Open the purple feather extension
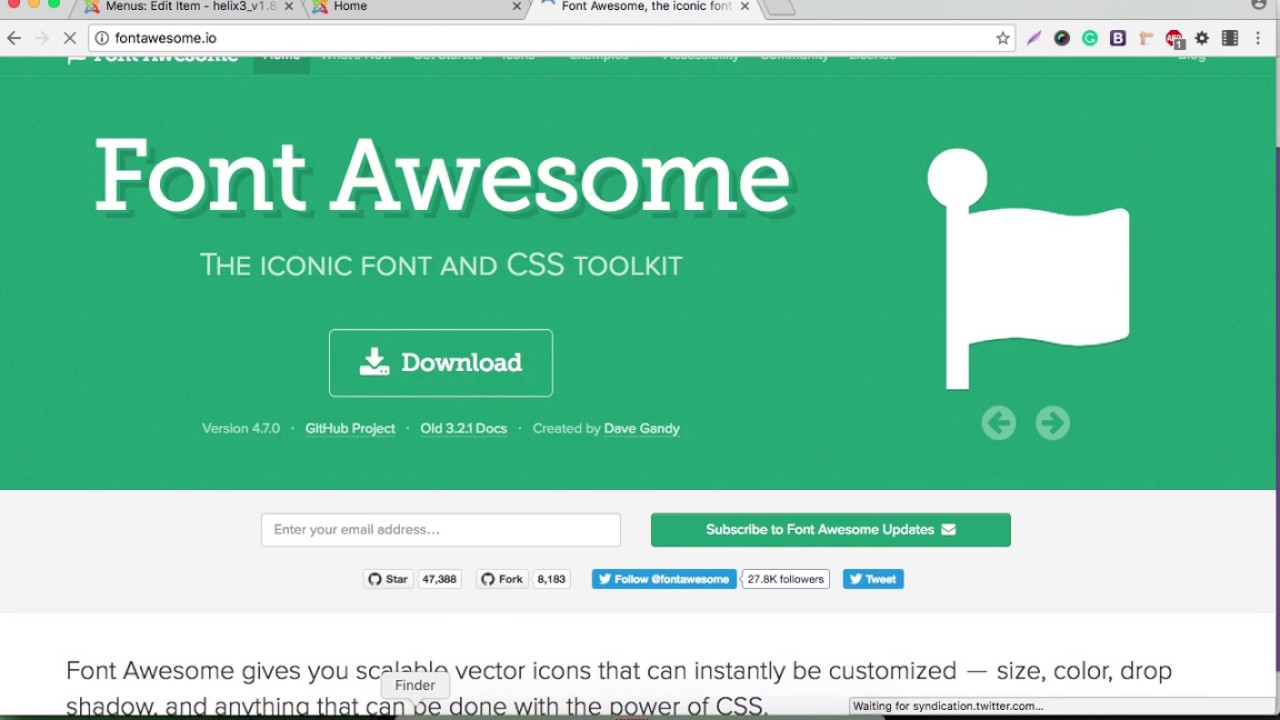This screenshot has width=1280, height=720. click(x=1034, y=38)
